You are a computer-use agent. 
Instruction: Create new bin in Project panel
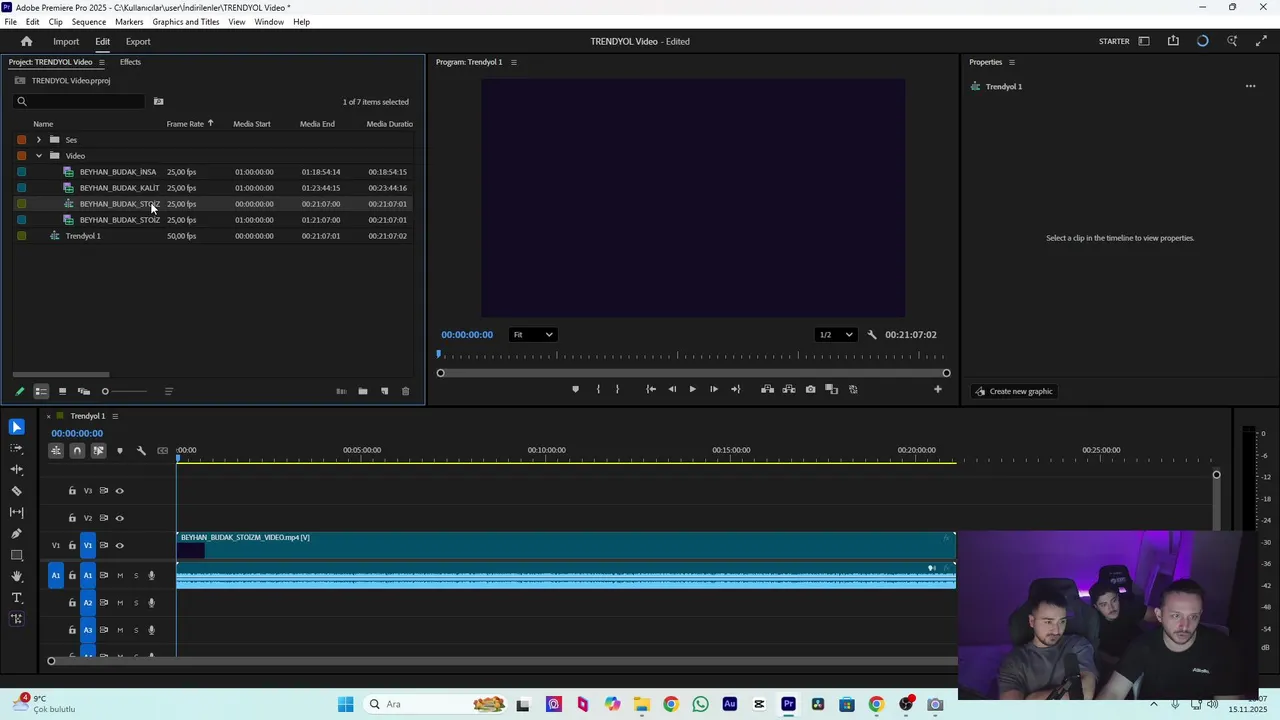363,391
